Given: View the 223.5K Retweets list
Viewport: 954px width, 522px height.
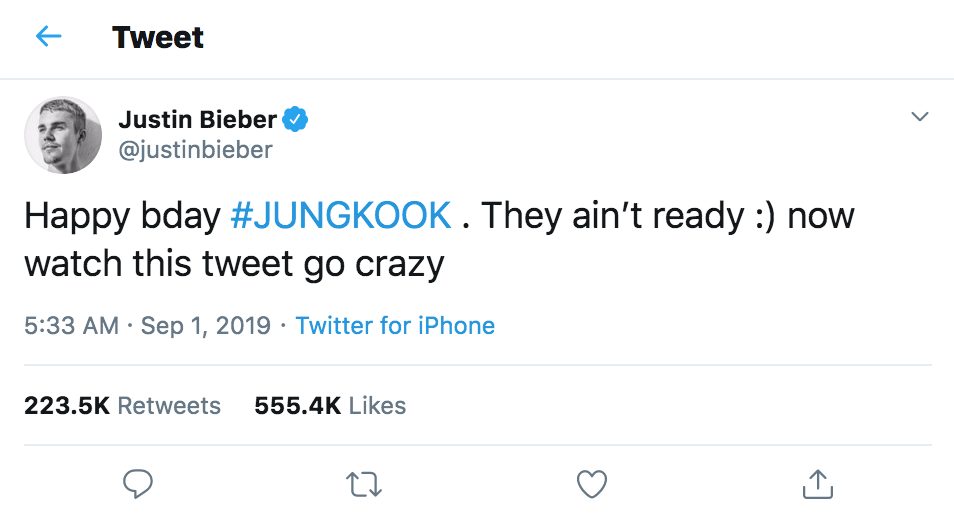Looking at the screenshot, I should click(122, 405).
